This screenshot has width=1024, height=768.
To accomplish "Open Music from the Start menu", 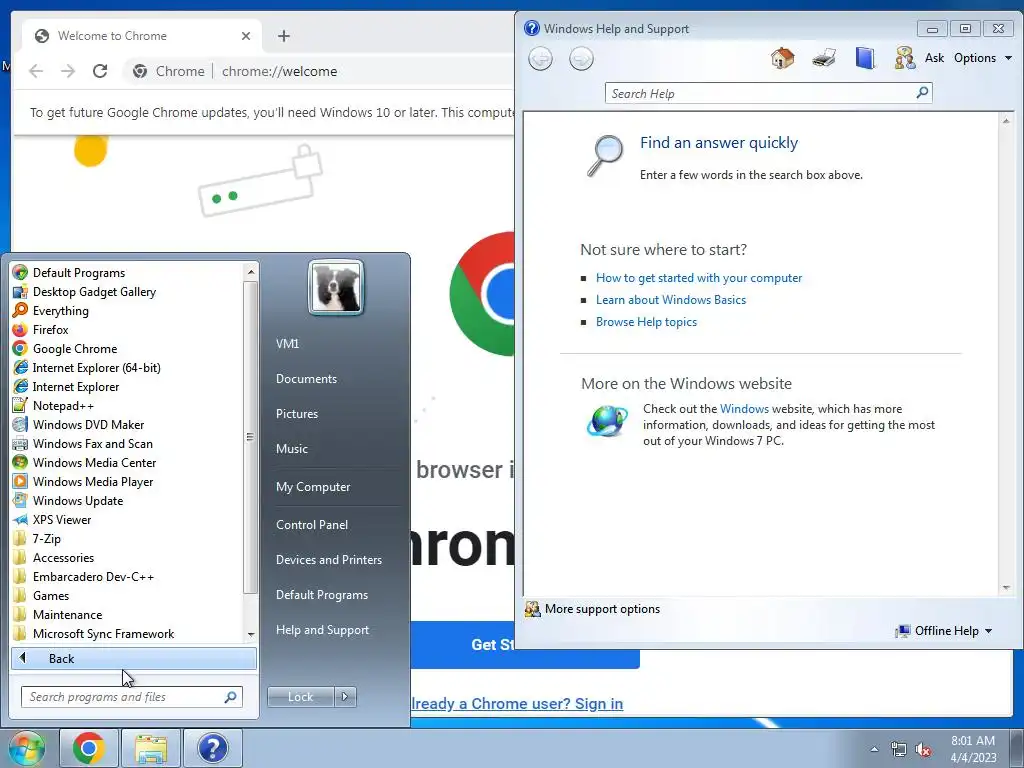I will [x=291, y=449].
